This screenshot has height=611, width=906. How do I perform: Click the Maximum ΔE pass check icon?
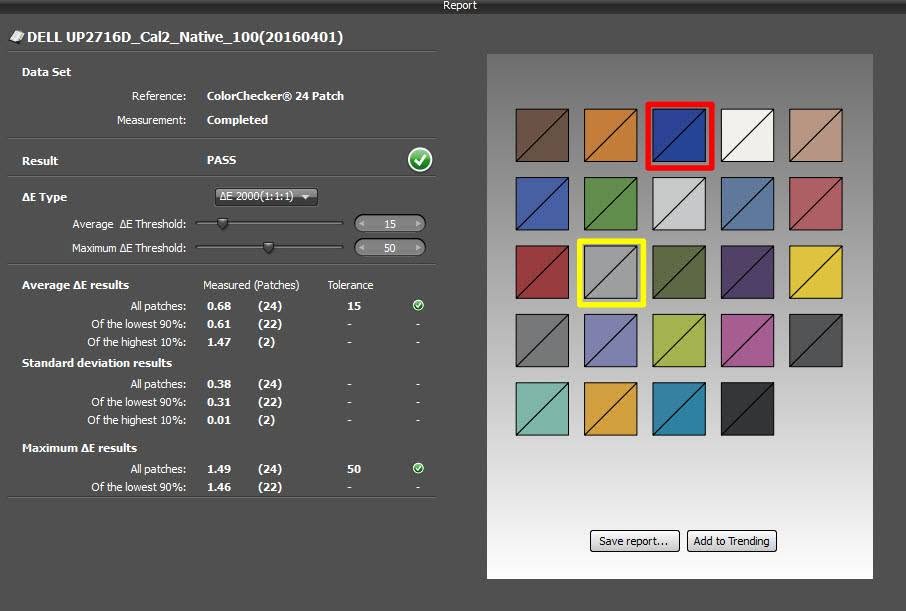418,468
